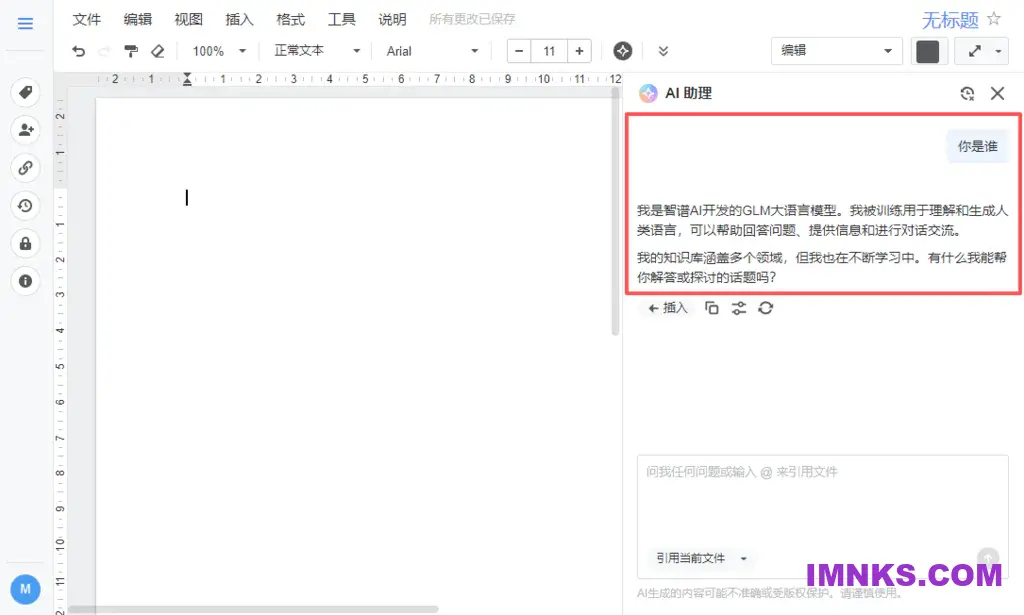
Task: Select the paint format tool
Action: 131,51
